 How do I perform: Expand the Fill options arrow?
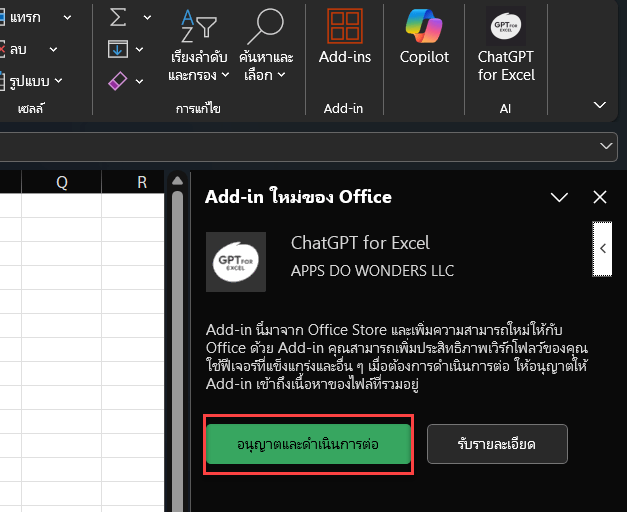click(139, 50)
